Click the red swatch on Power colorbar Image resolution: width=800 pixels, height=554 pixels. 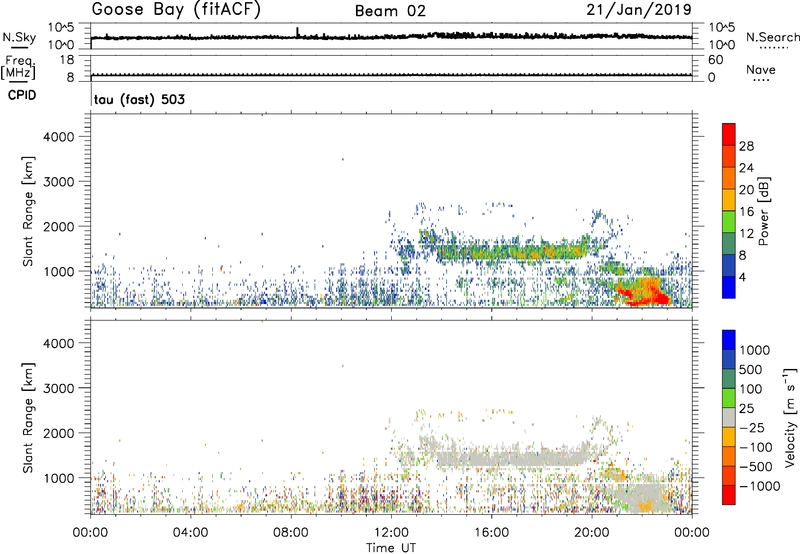(x=729, y=134)
